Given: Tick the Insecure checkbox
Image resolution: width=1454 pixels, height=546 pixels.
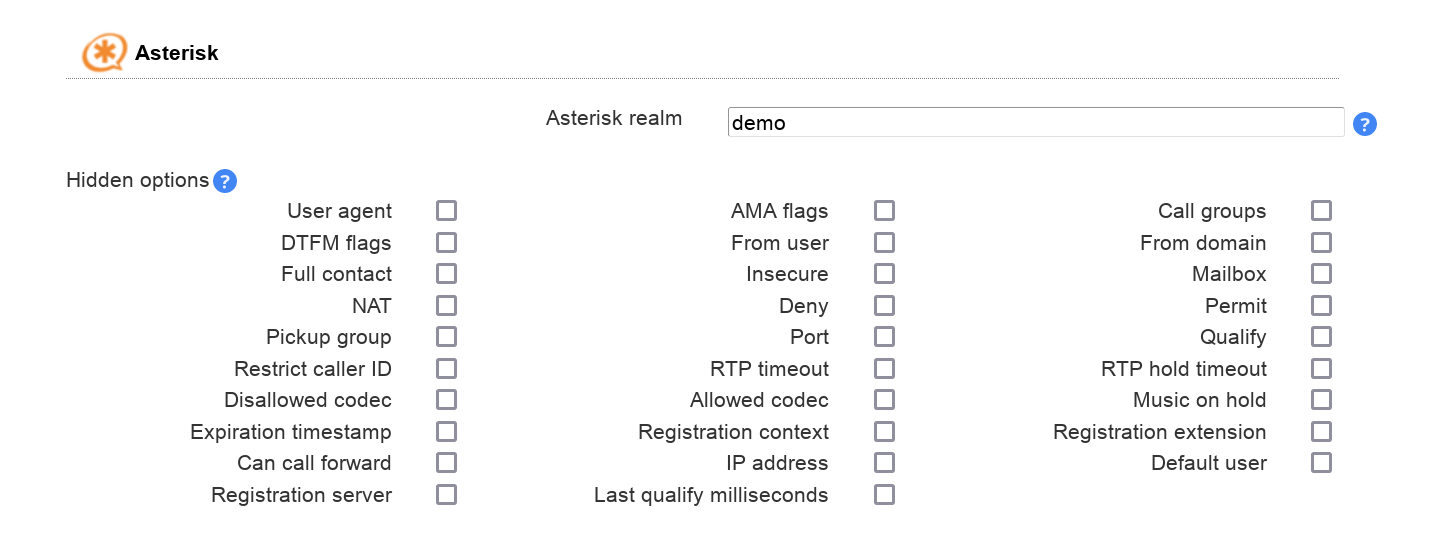Looking at the screenshot, I should (x=884, y=274).
